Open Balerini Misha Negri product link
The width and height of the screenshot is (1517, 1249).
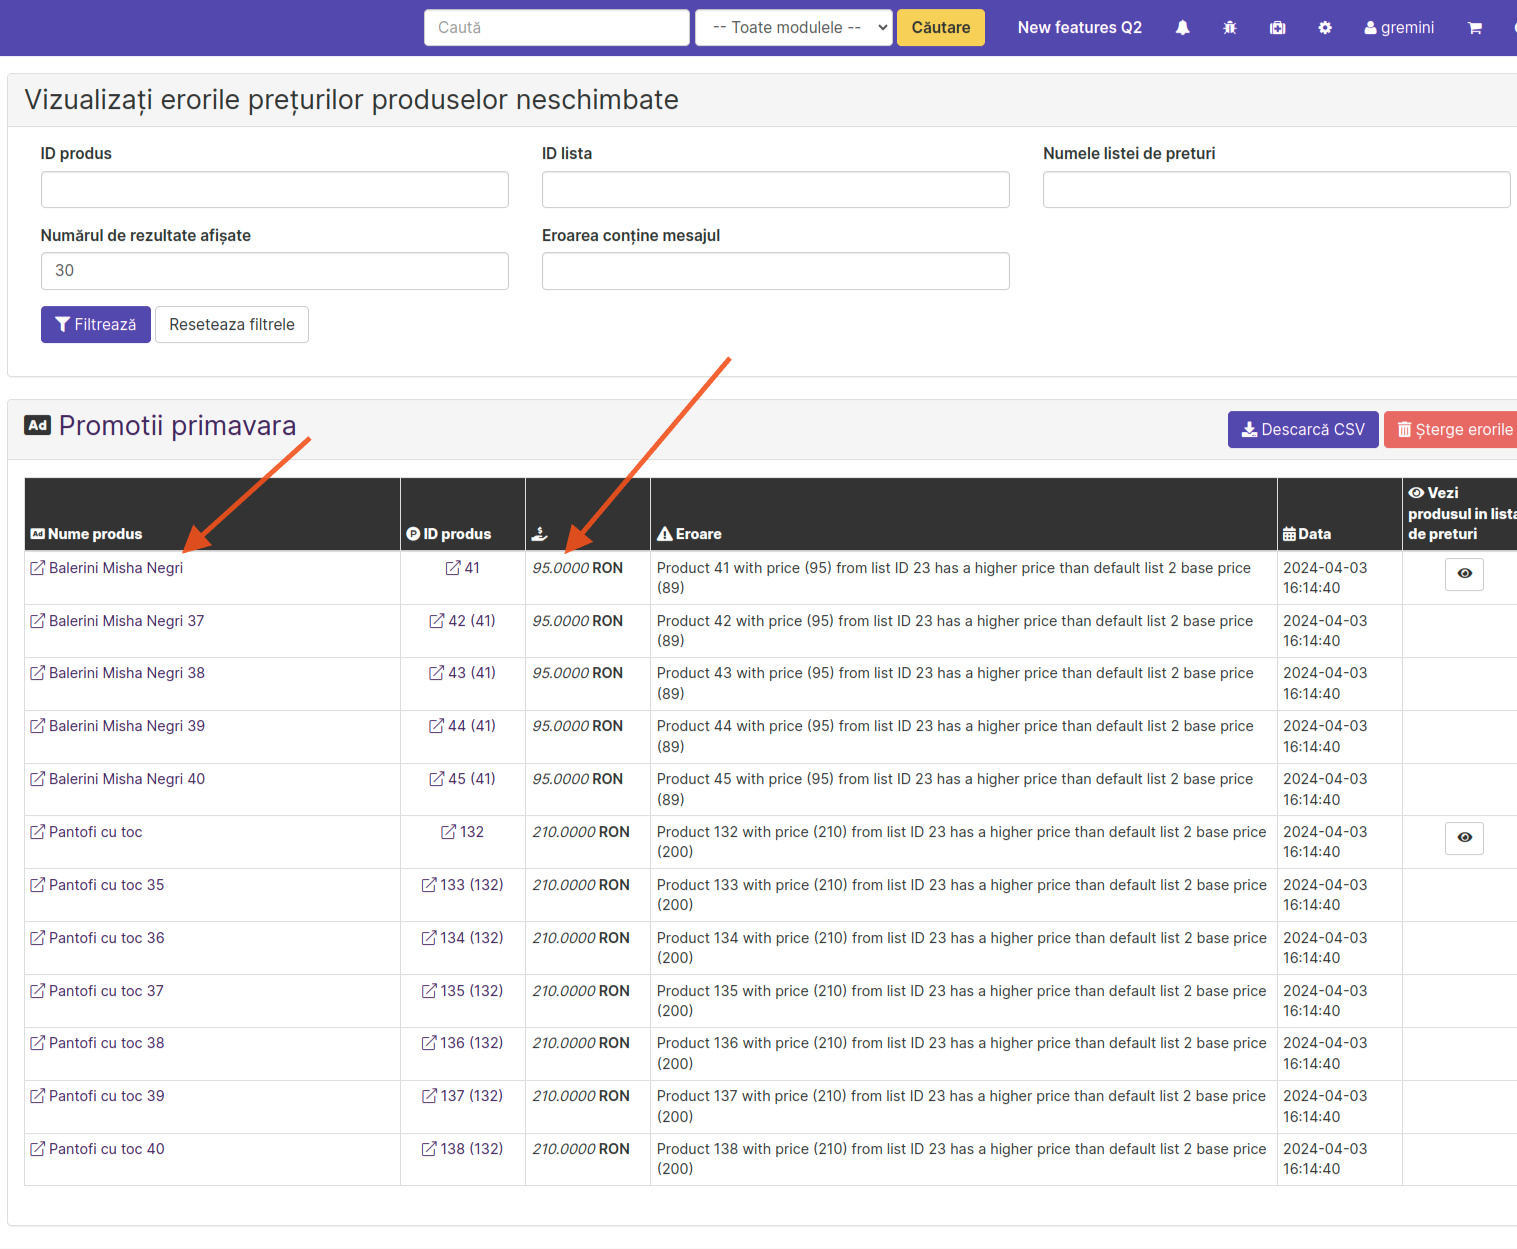[x=107, y=568]
